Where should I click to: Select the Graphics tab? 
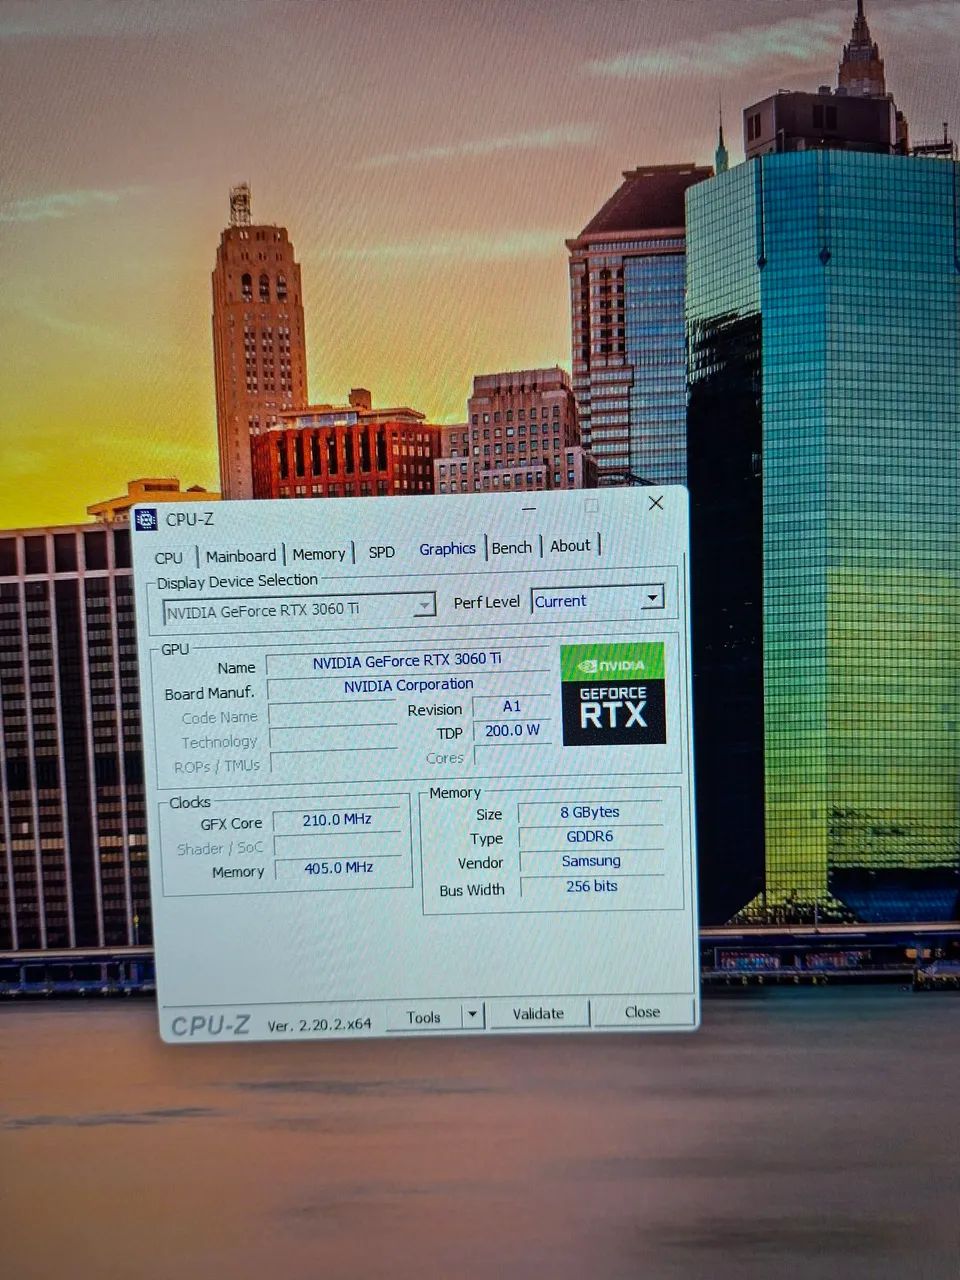tap(447, 549)
